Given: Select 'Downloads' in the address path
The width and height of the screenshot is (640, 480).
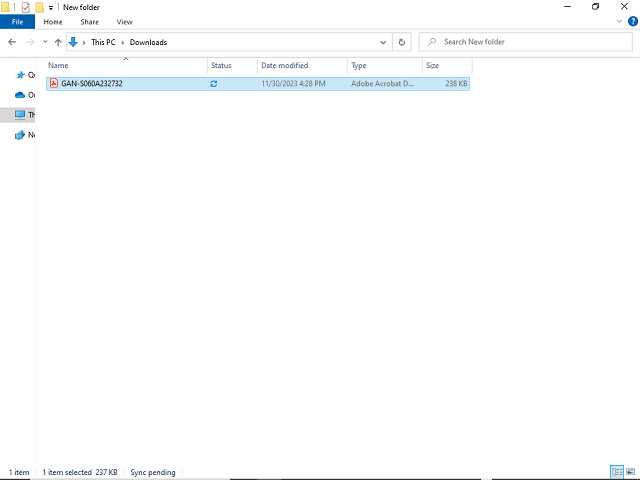Looking at the screenshot, I should pos(148,42).
